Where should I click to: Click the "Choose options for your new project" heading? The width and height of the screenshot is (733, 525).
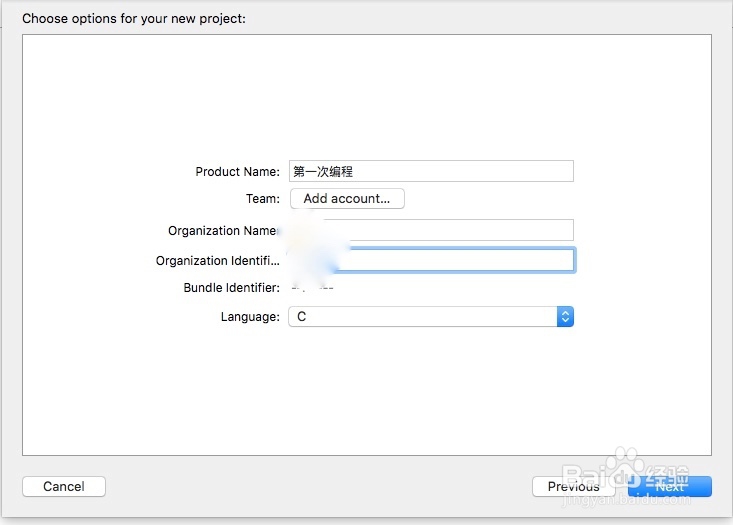click(133, 18)
